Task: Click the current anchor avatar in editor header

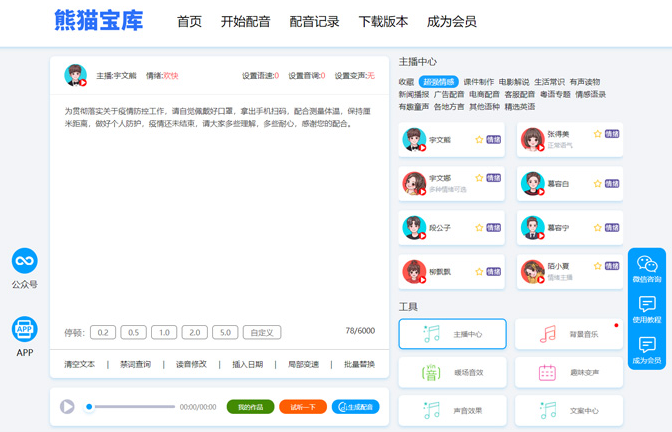Action: pos(75,75)
